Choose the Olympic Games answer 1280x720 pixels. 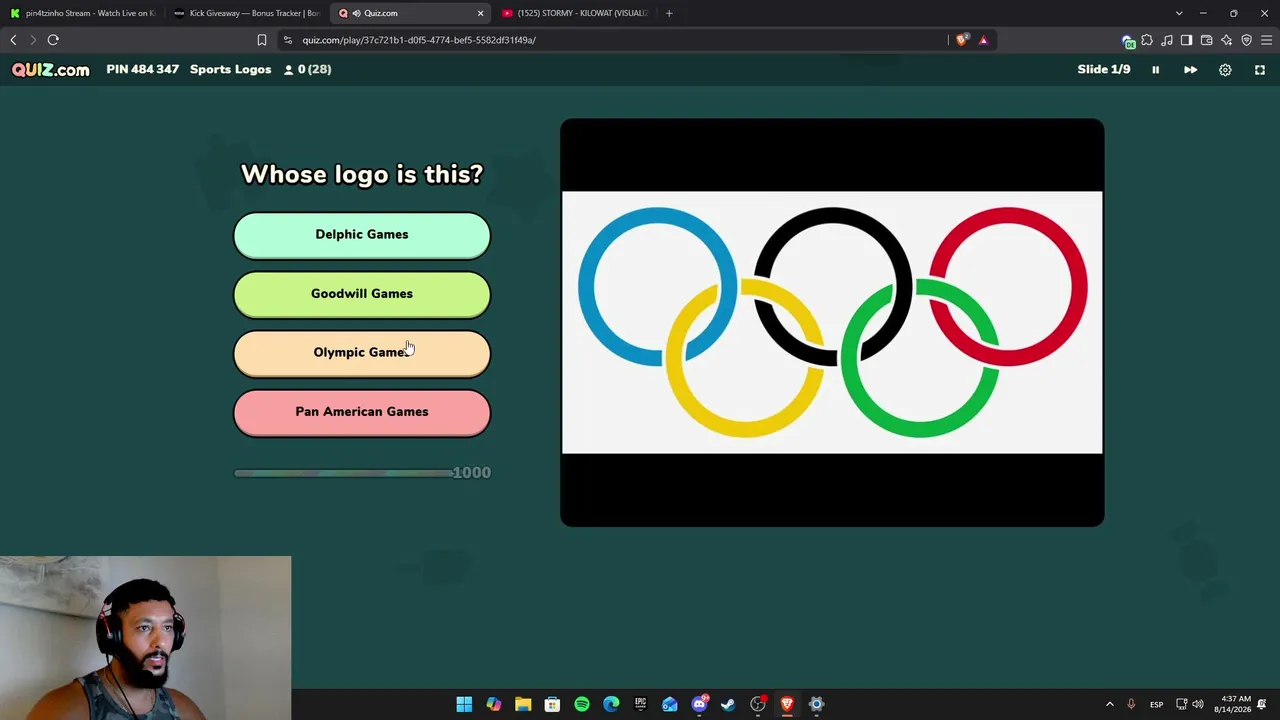click(x=362, y=353)
